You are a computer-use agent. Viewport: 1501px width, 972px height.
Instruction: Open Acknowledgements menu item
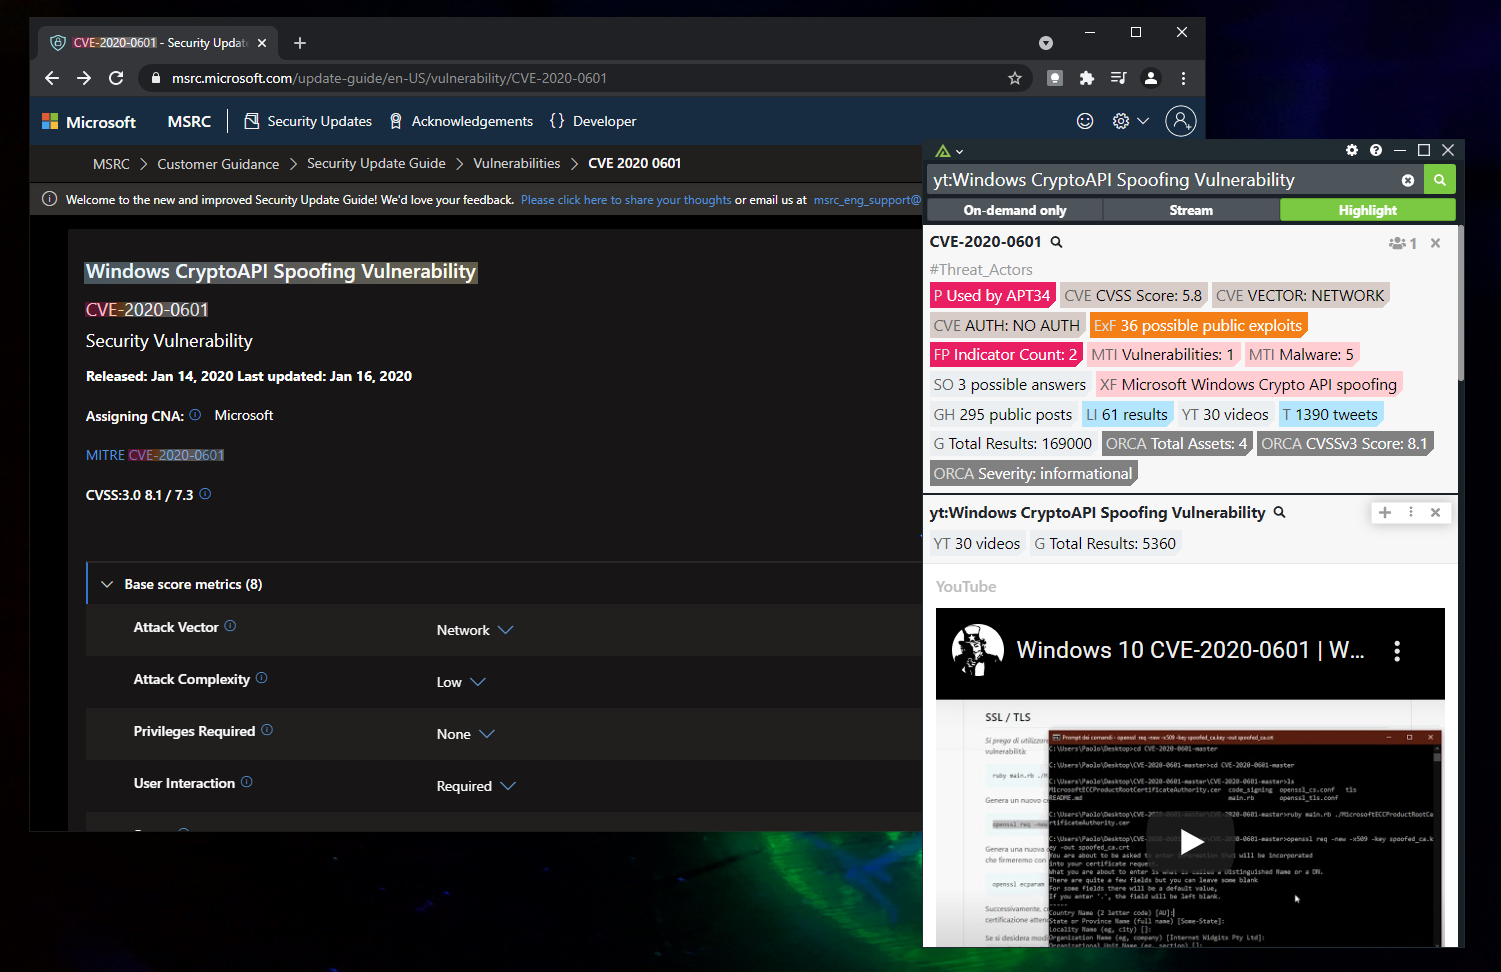[x=461, y=121]
